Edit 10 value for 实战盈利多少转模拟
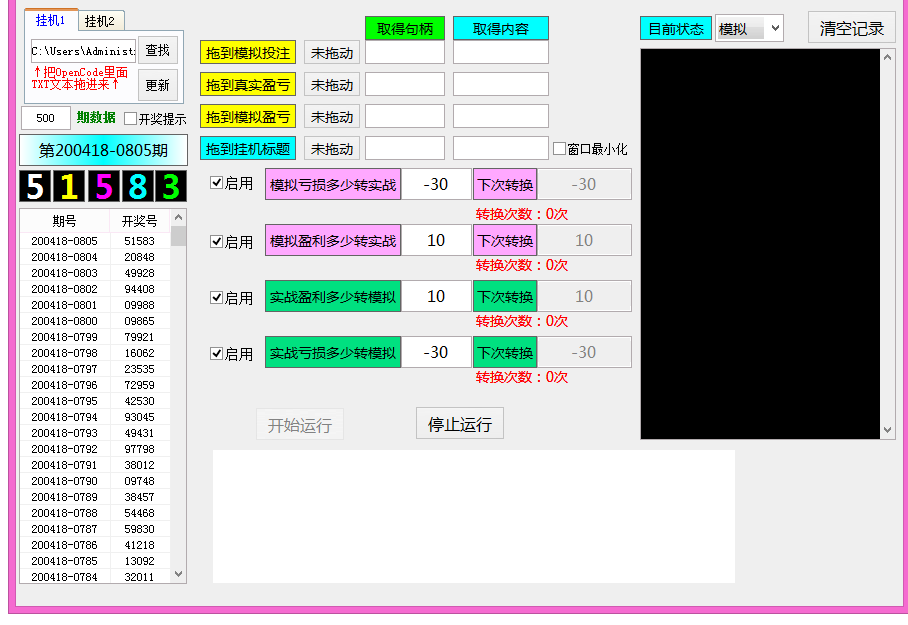The image size is (908, 625). click(x=436, y=296)
